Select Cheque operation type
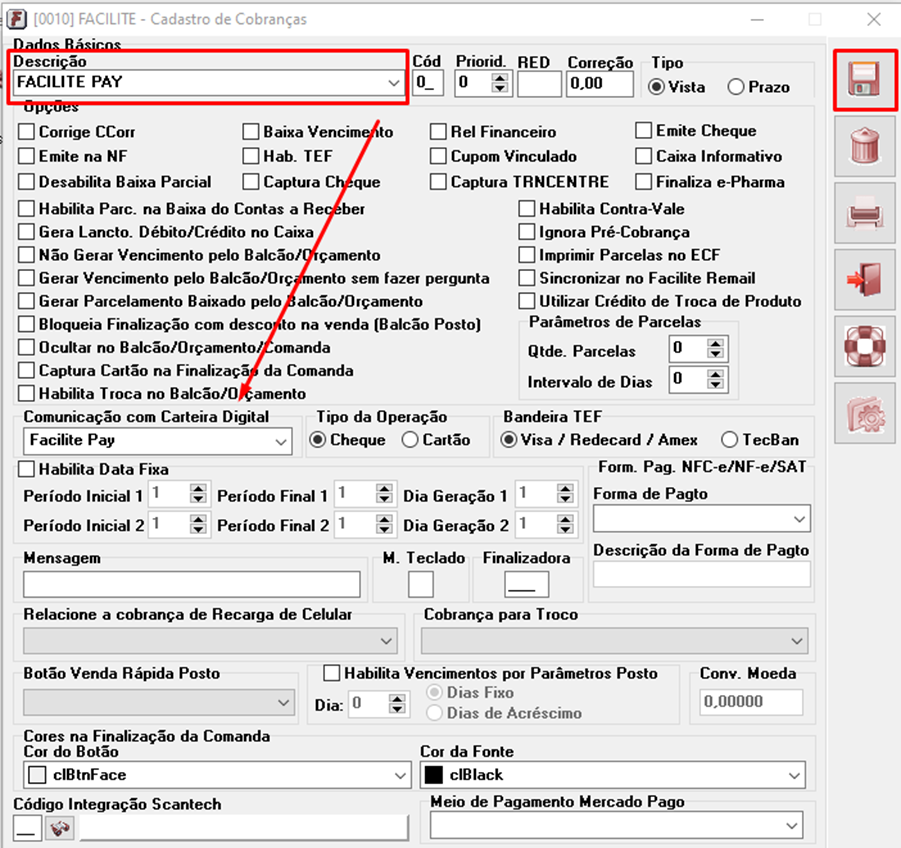Screen dimensions: 901x848 [317, 440]
